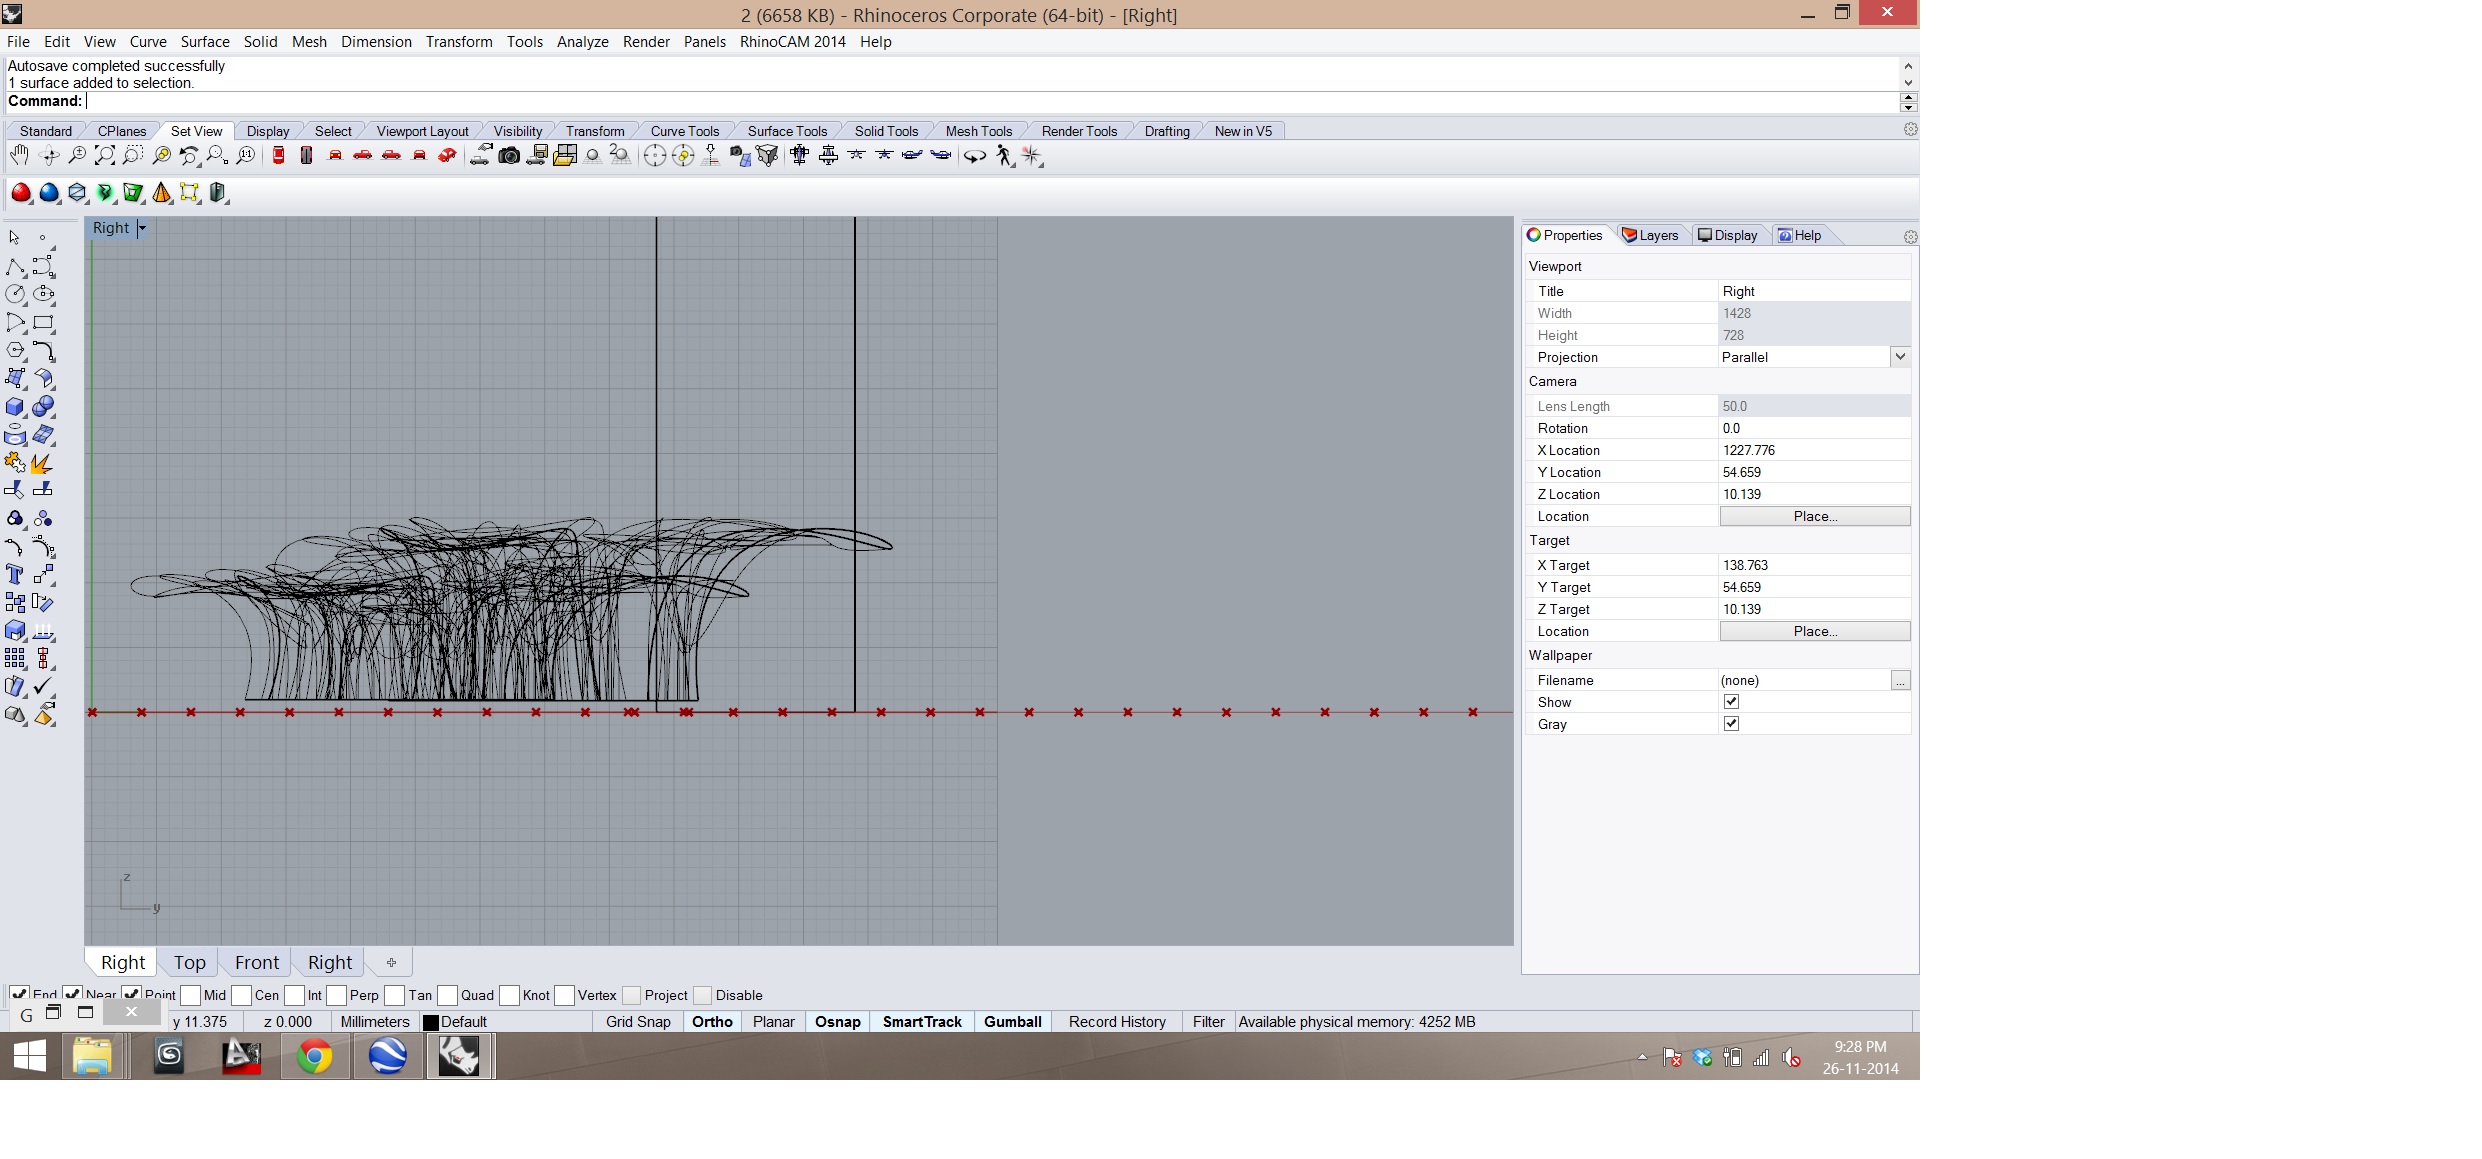Image resolution: width=2482 pixels, height=1159 pixels.
Task: Select the Pan view hand tool
Action: [x=19, y=155]
